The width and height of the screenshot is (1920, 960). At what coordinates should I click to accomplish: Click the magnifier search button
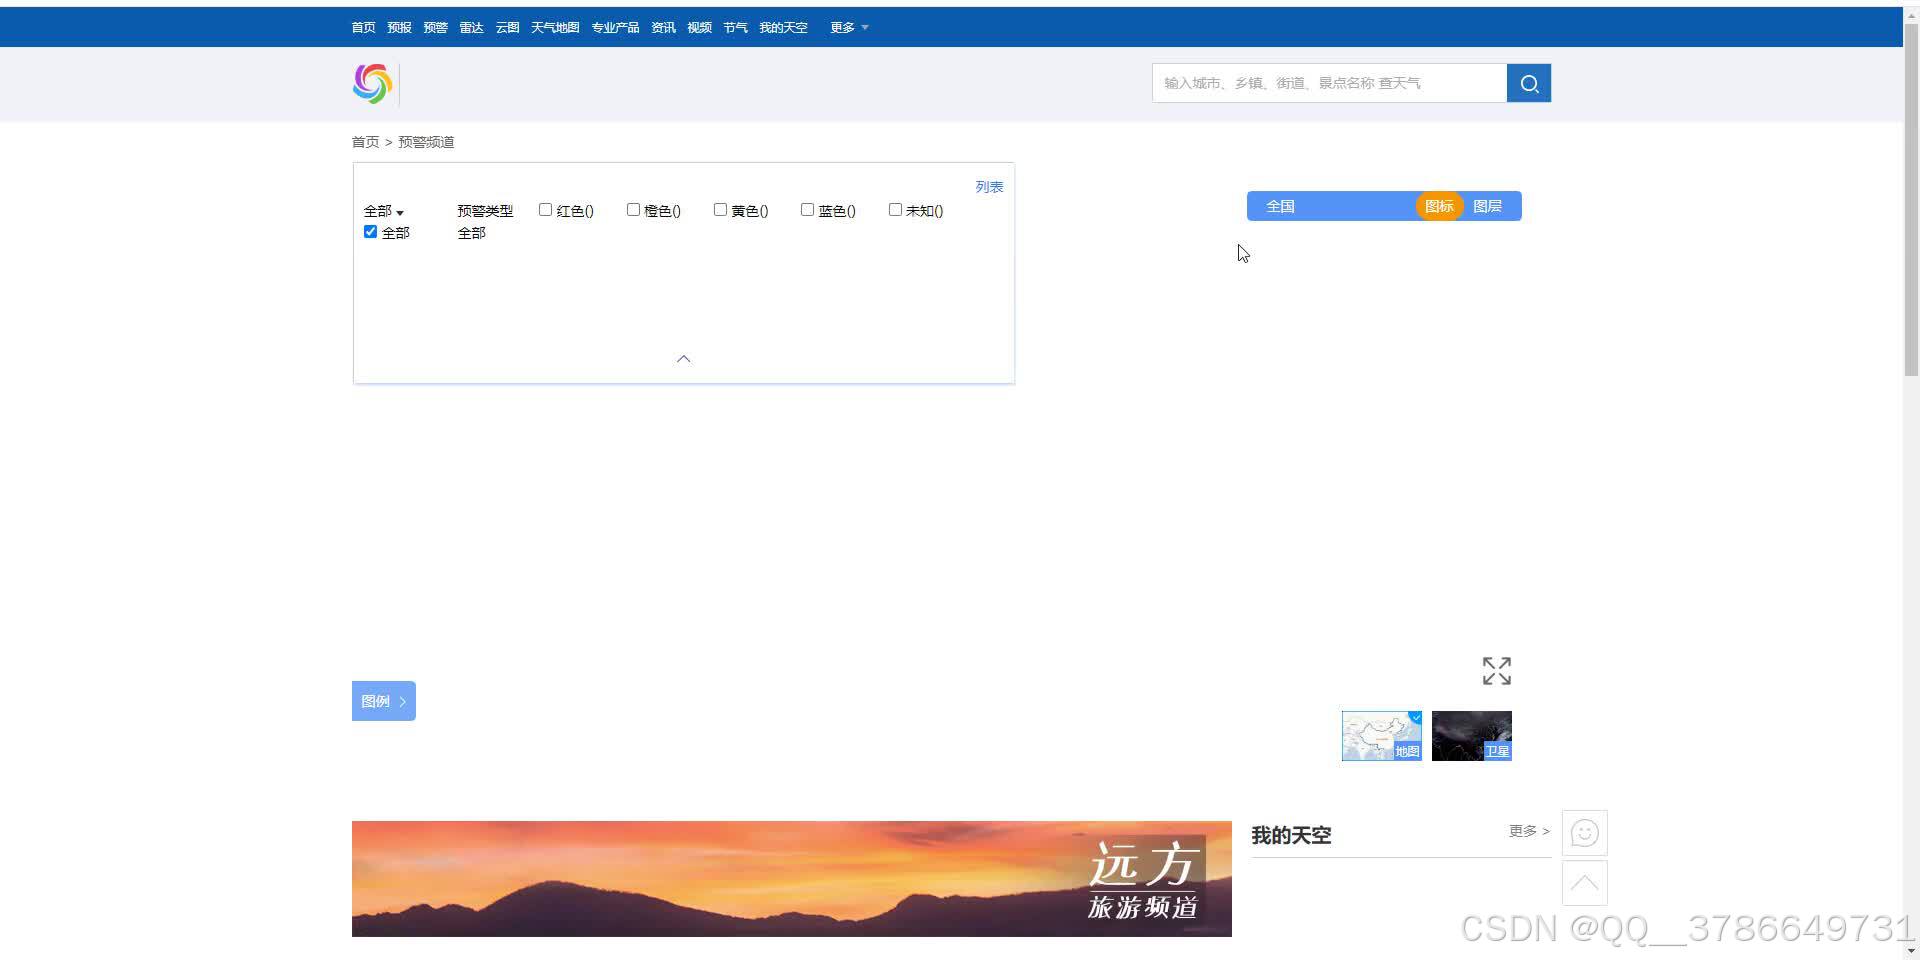point(1529,83)
